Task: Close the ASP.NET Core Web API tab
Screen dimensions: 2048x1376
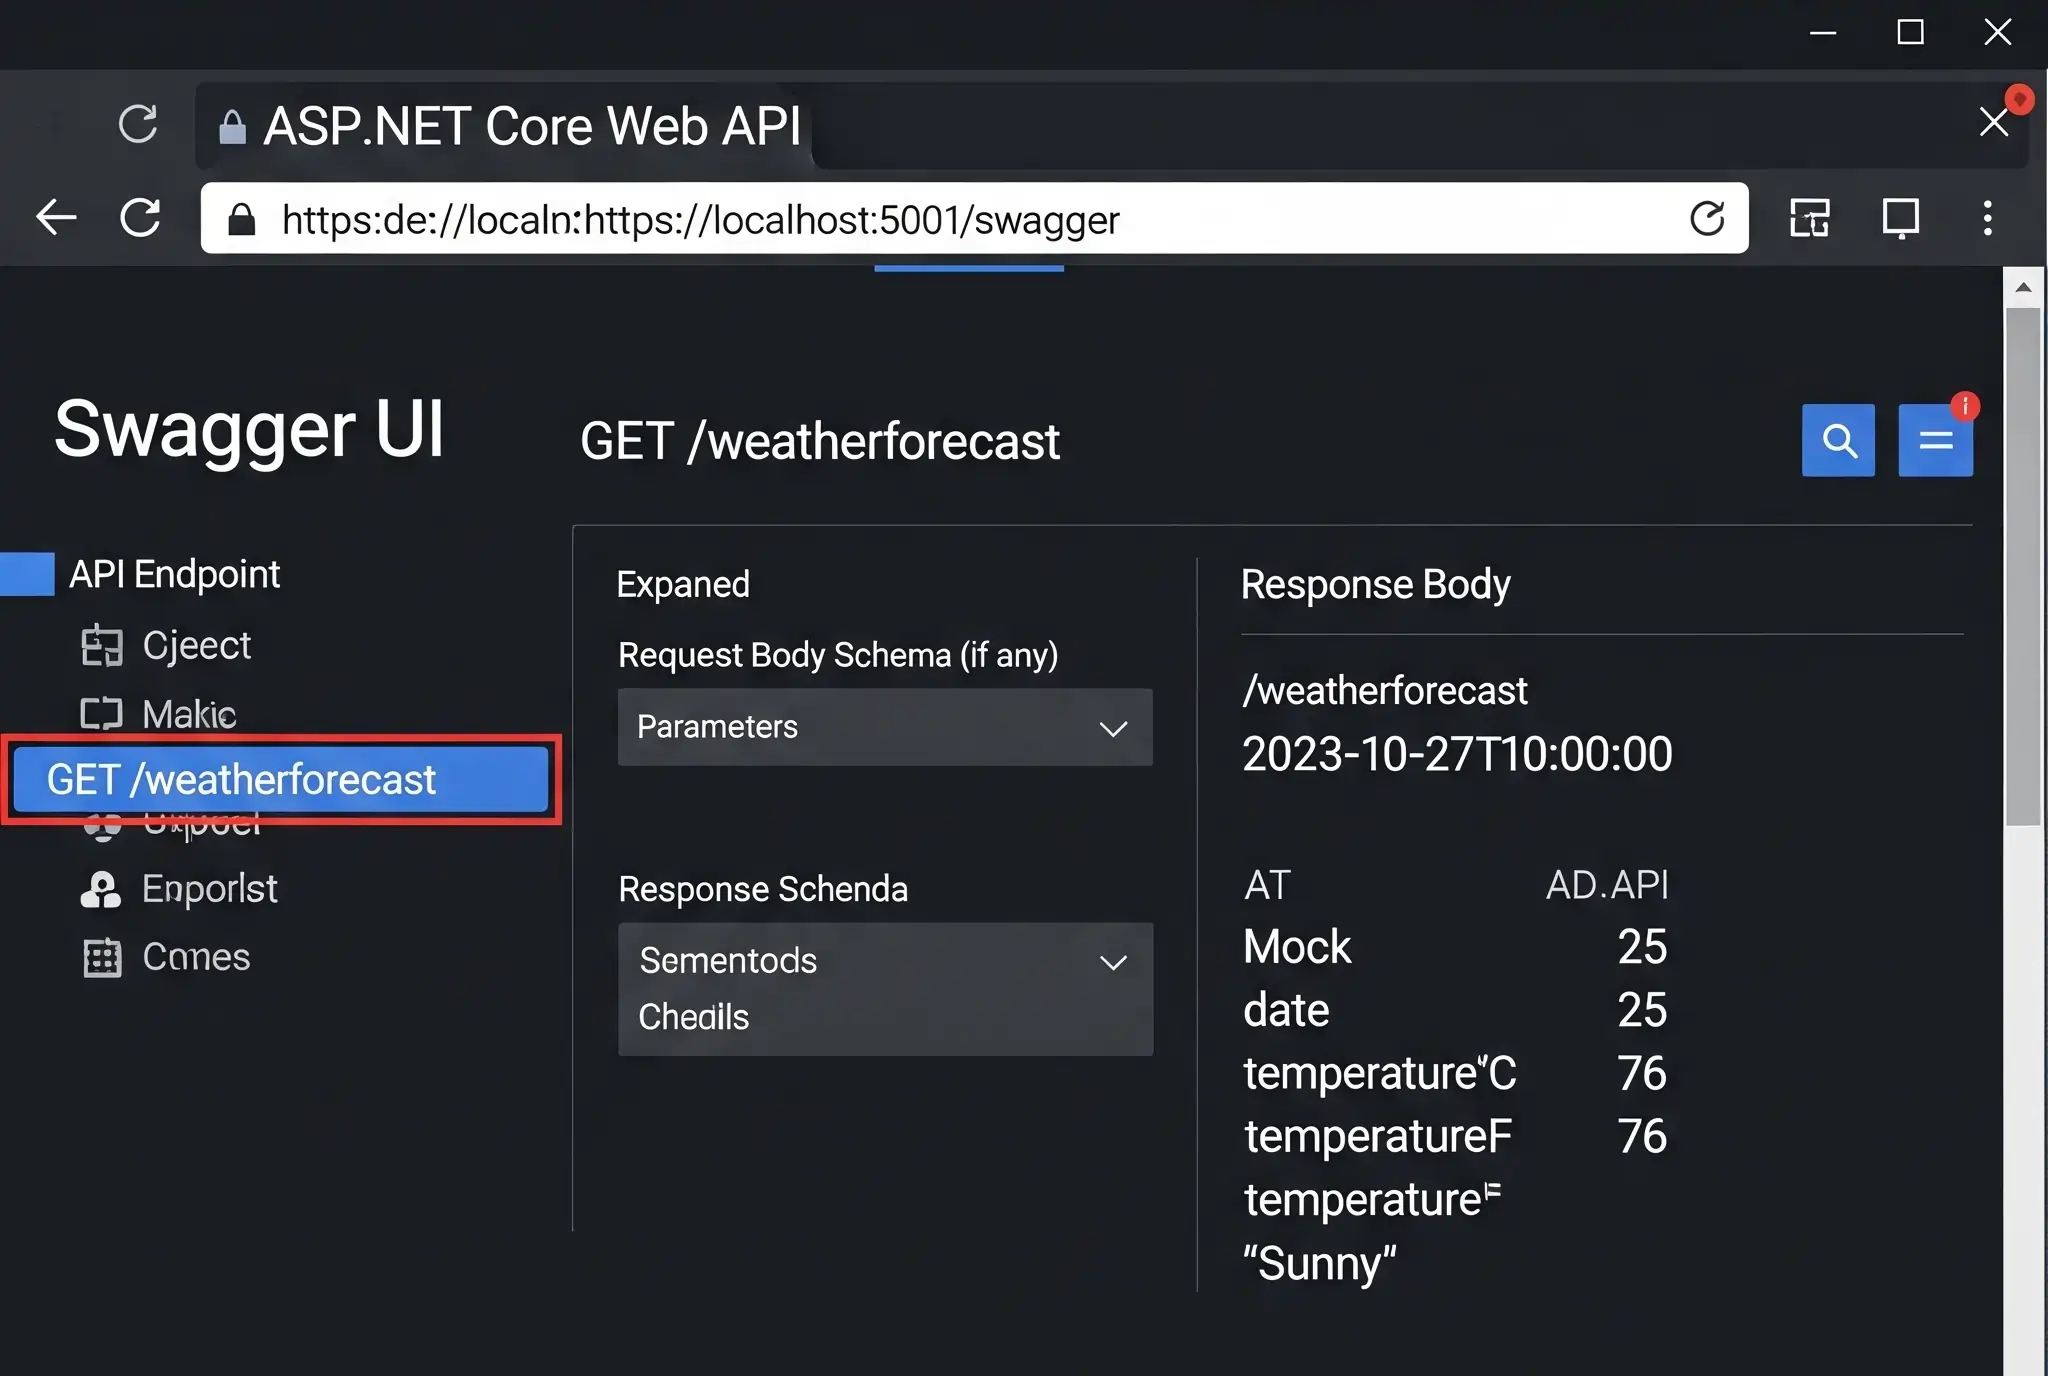Action: [x=1994, y=122]
